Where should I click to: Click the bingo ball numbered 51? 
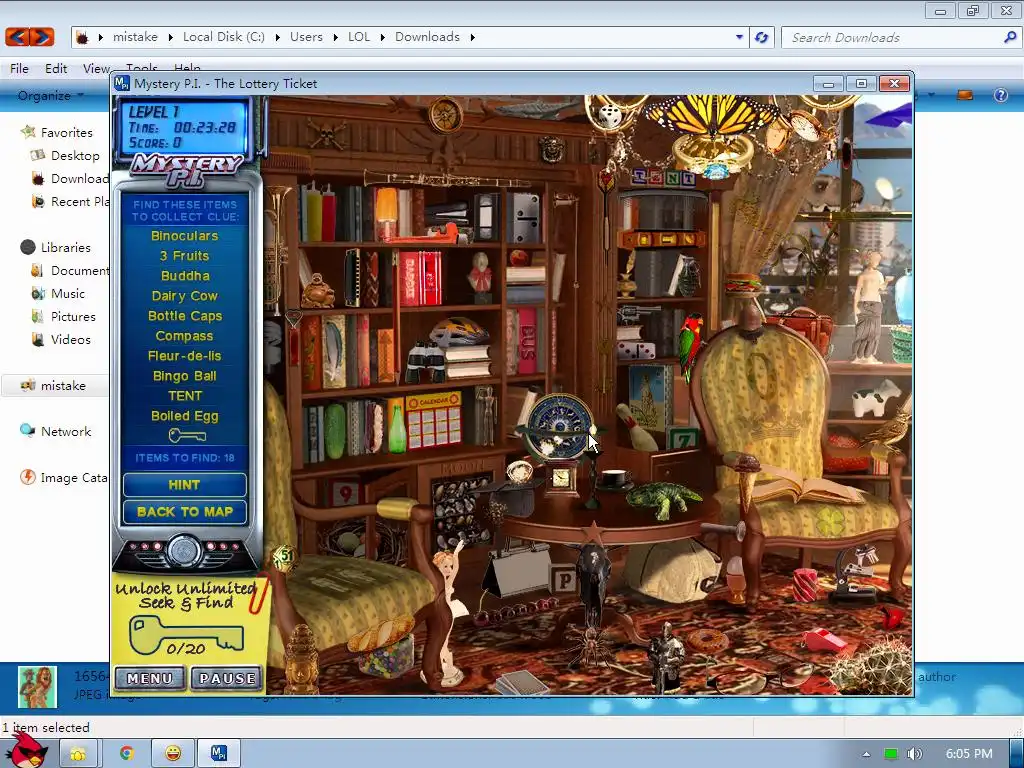coord(284,557)
